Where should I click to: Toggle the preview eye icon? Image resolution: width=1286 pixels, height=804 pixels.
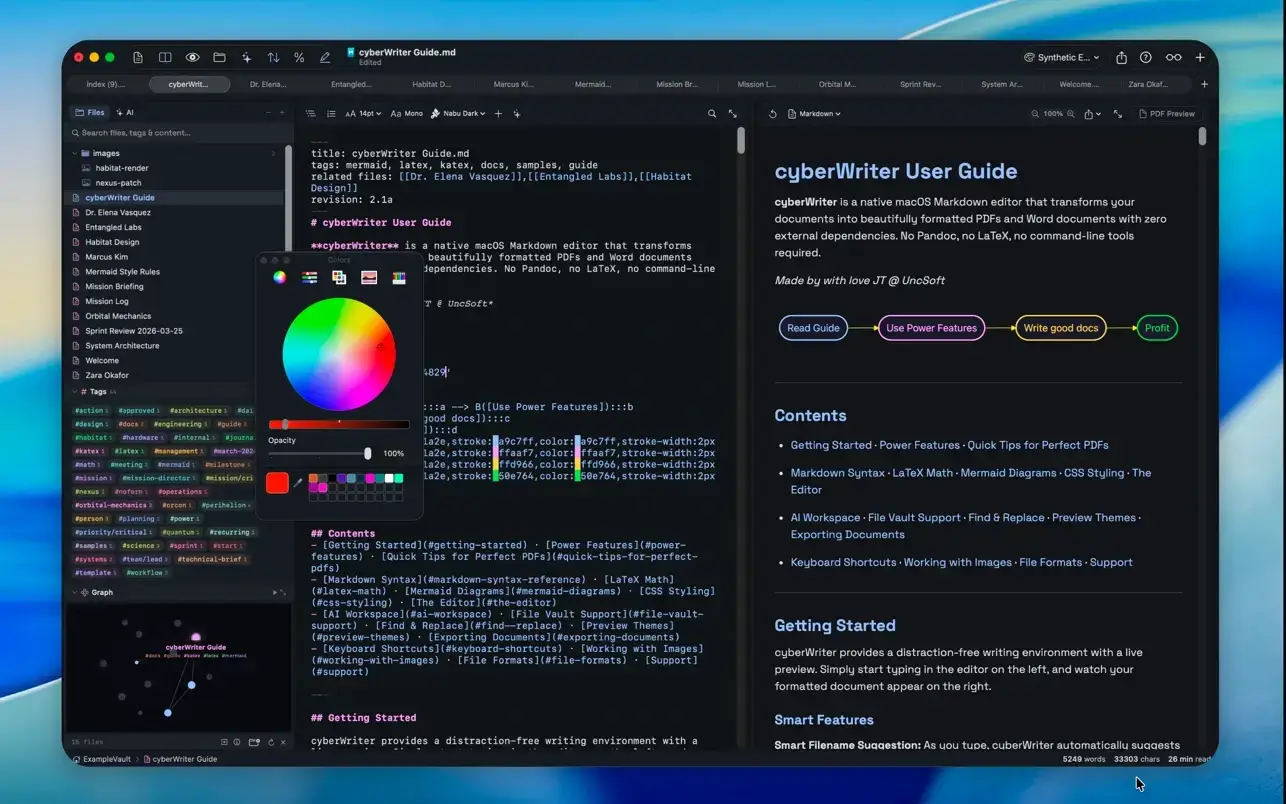pyautogui.click(x=192, y=58)
